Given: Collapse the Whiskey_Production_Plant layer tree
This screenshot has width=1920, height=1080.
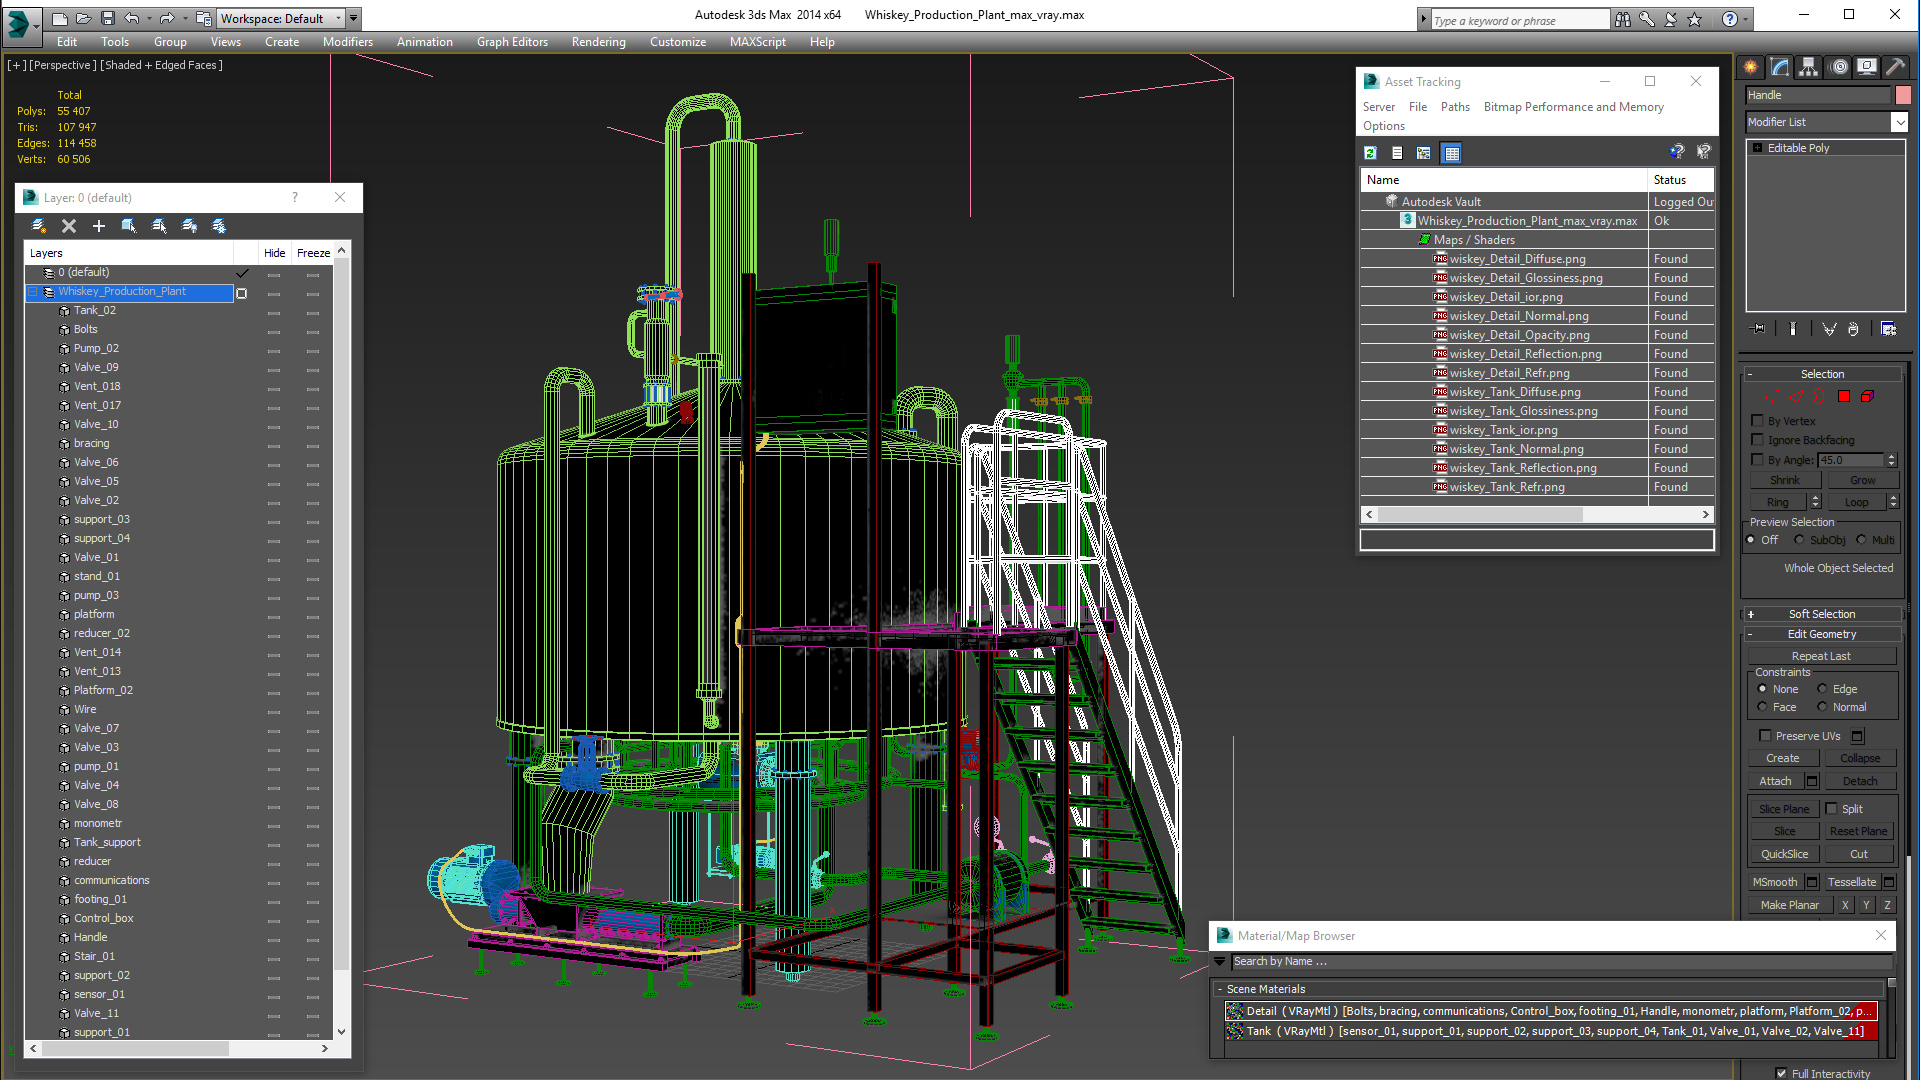Looking at the screenshot, I should pos(33,292).
